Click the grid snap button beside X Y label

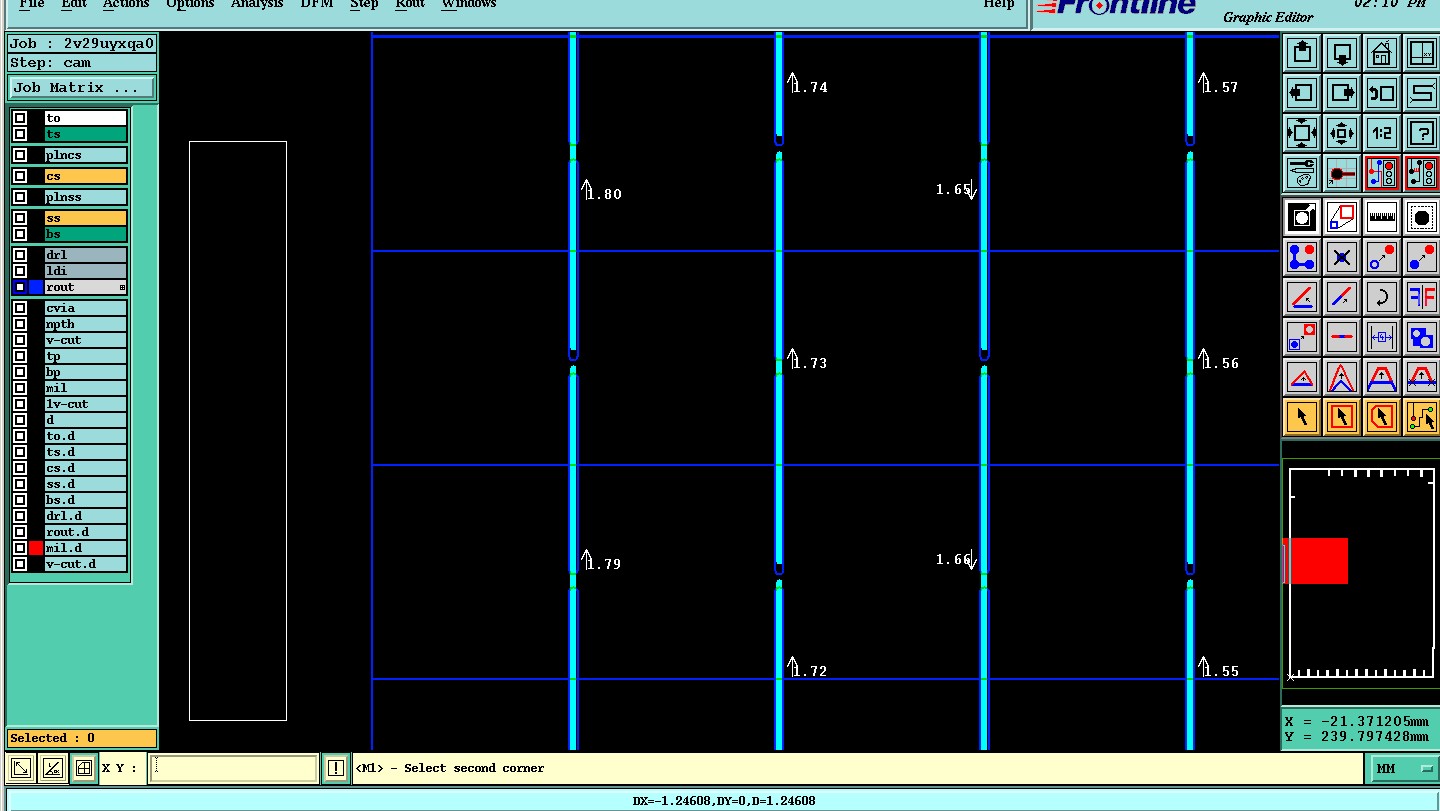click(84, 768)
